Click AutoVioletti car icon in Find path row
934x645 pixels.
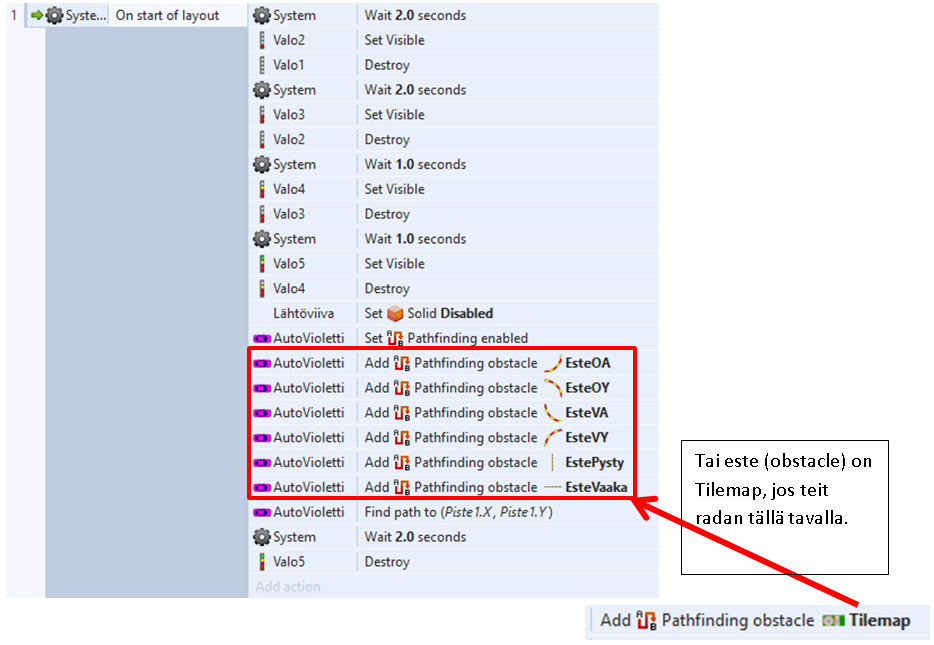(x=262, y=512)
